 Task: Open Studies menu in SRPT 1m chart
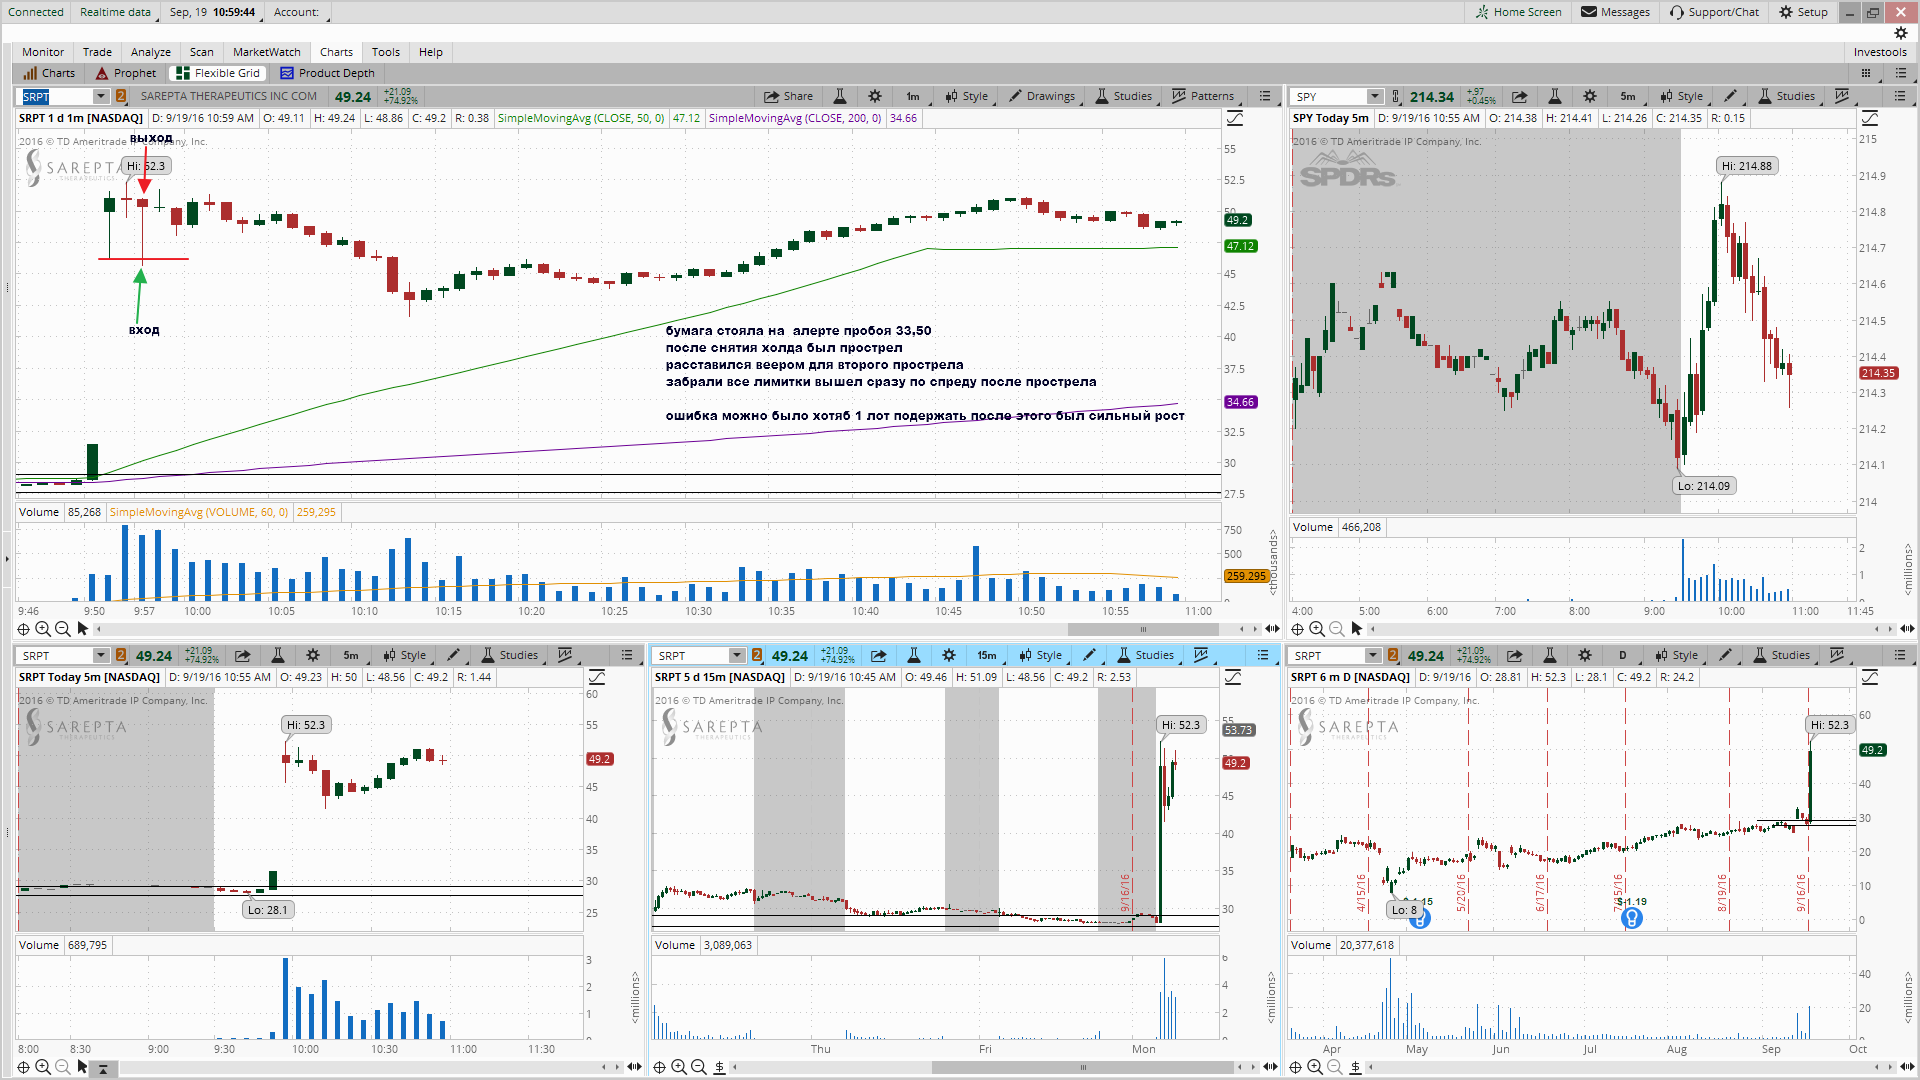[1124, 96]
